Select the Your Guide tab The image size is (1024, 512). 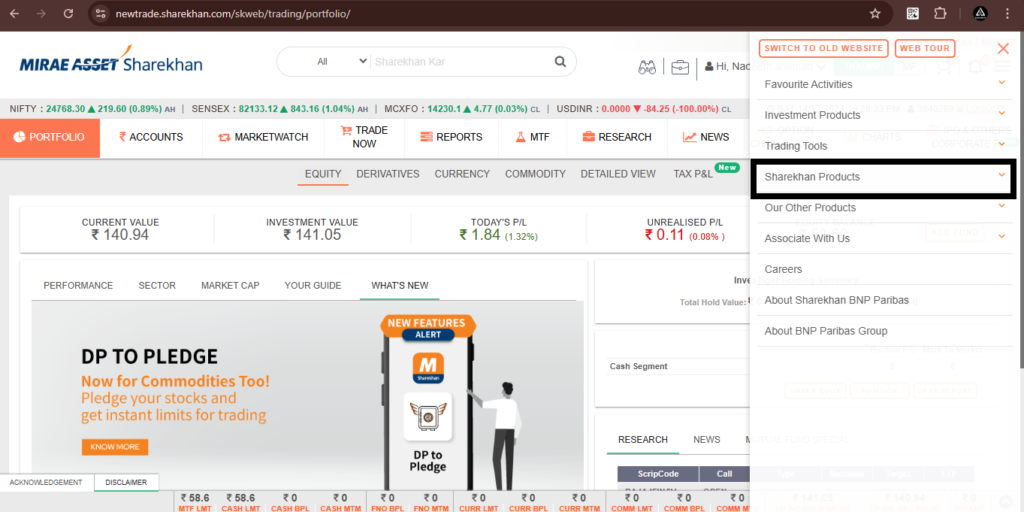point(313,285)
